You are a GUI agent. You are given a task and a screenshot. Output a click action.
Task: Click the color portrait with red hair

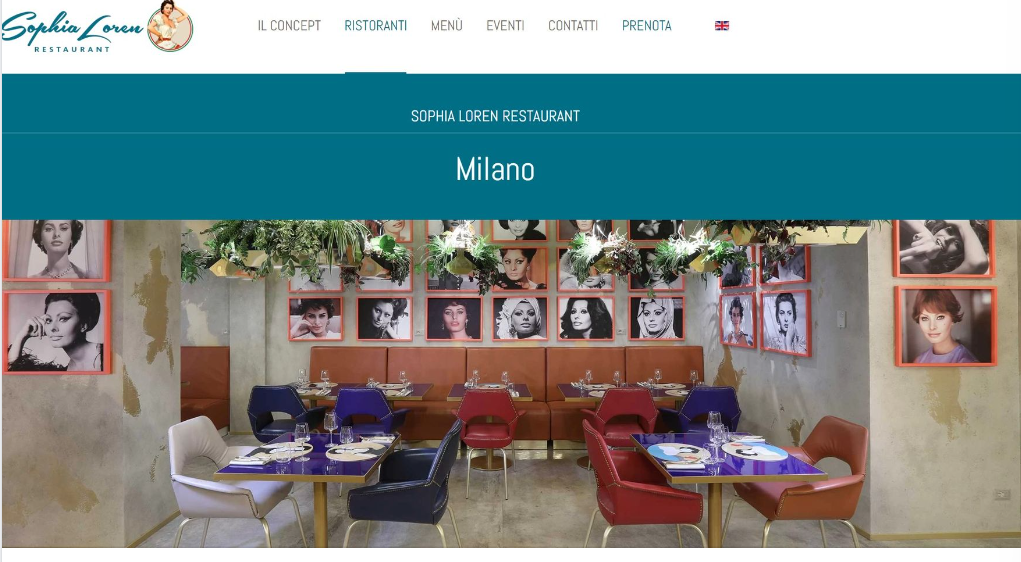[x=946, y=326]
